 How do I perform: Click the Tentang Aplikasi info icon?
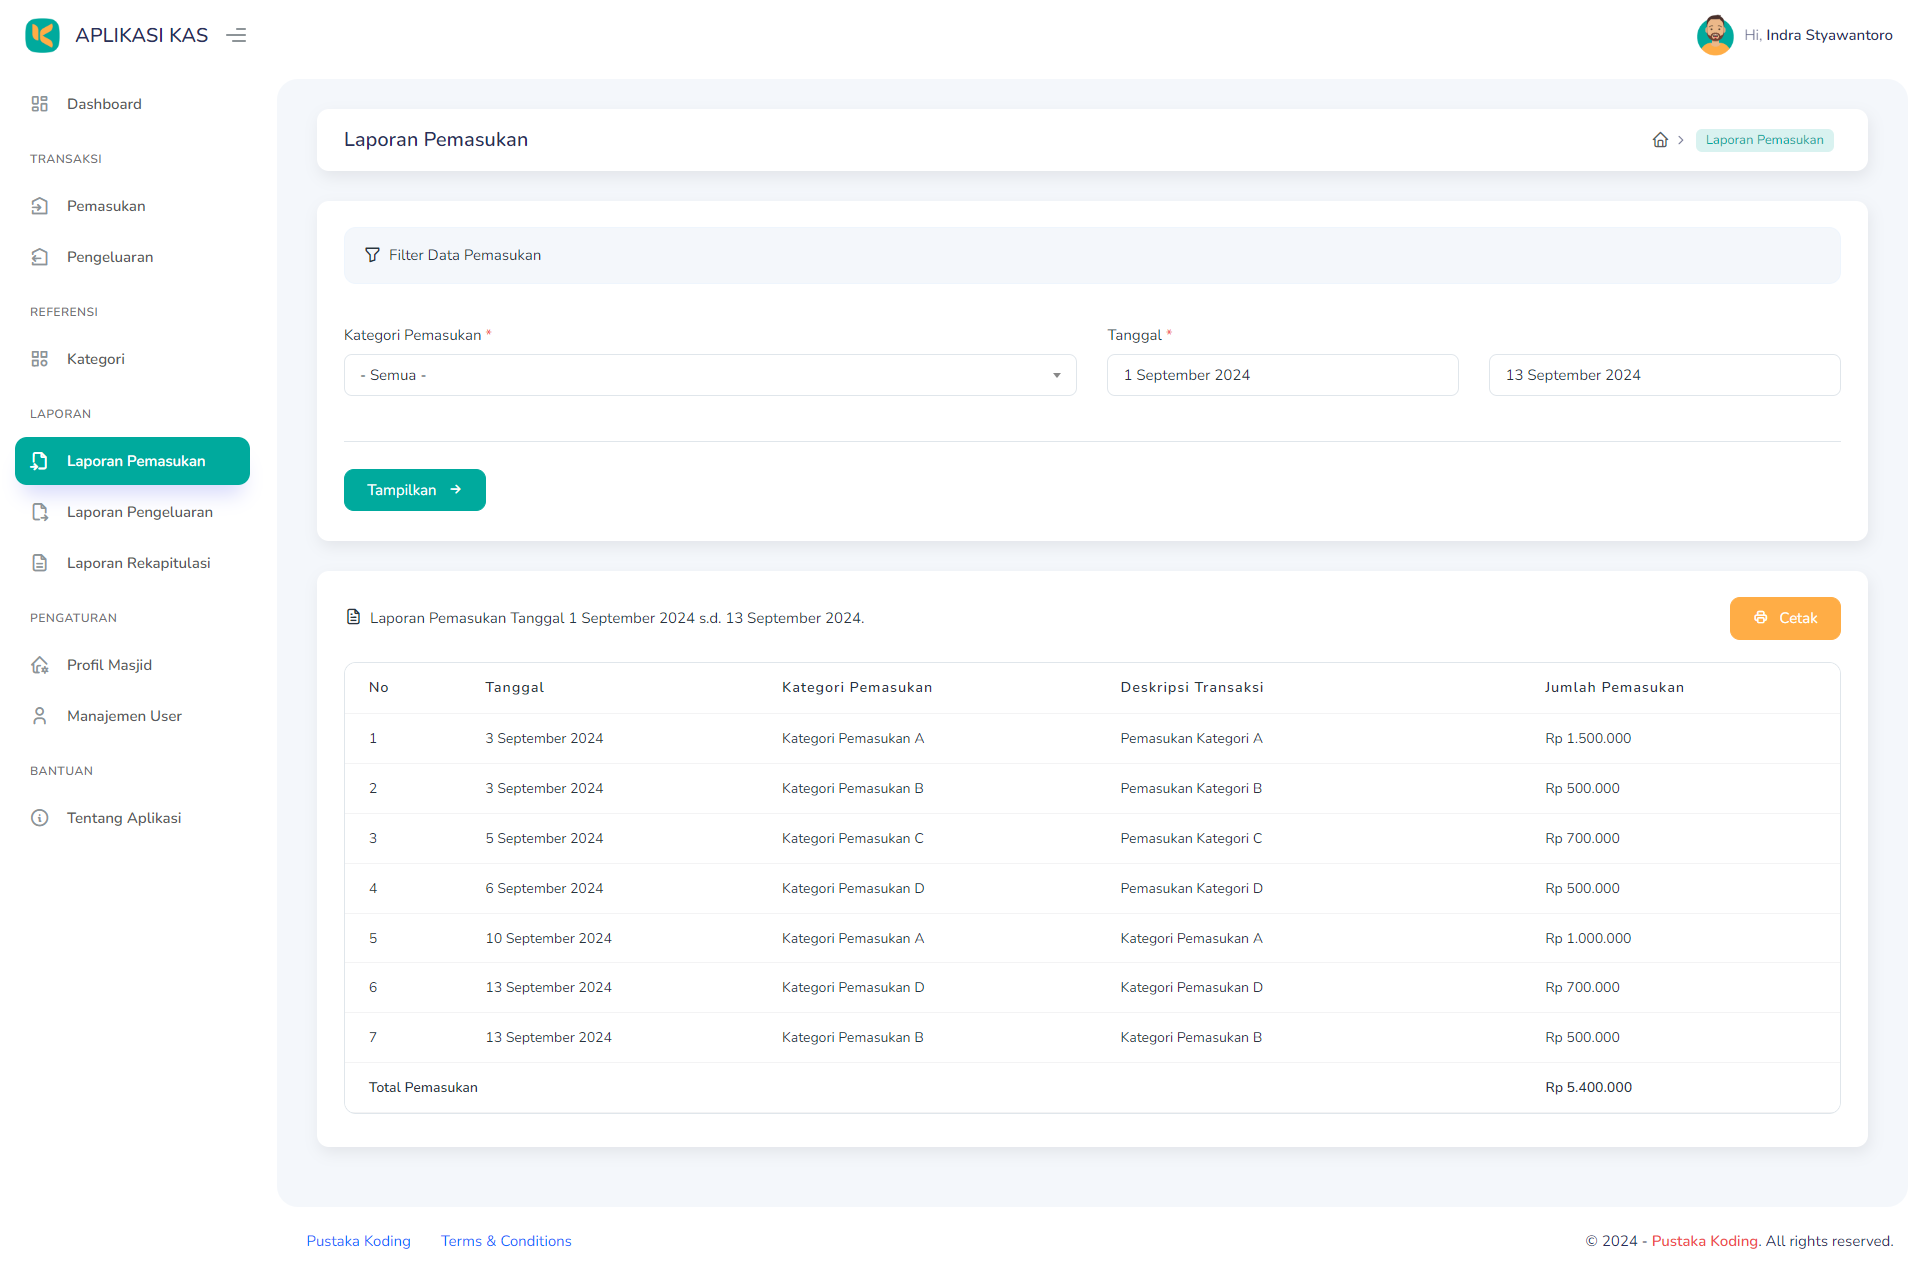[x=40, y=817]
